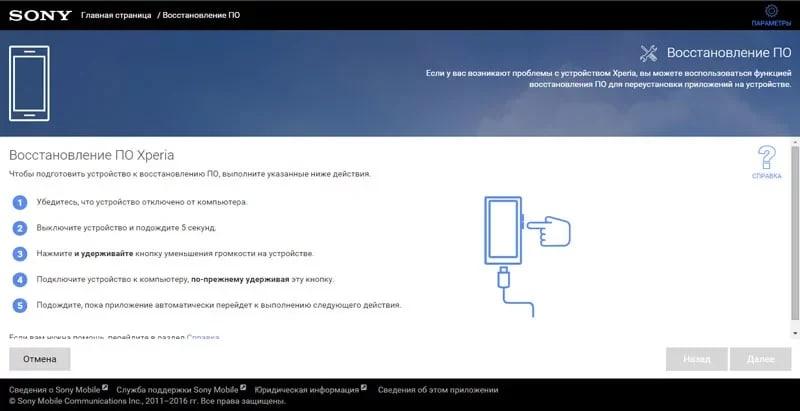
Task: Click external link icon next to Служба поддержки
Action: click(x=243, y=388)
